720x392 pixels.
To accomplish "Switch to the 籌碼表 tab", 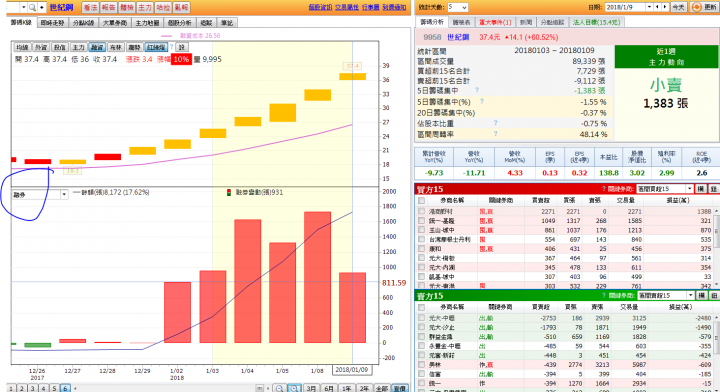I will pyautogui.click(x=461, y=22).
